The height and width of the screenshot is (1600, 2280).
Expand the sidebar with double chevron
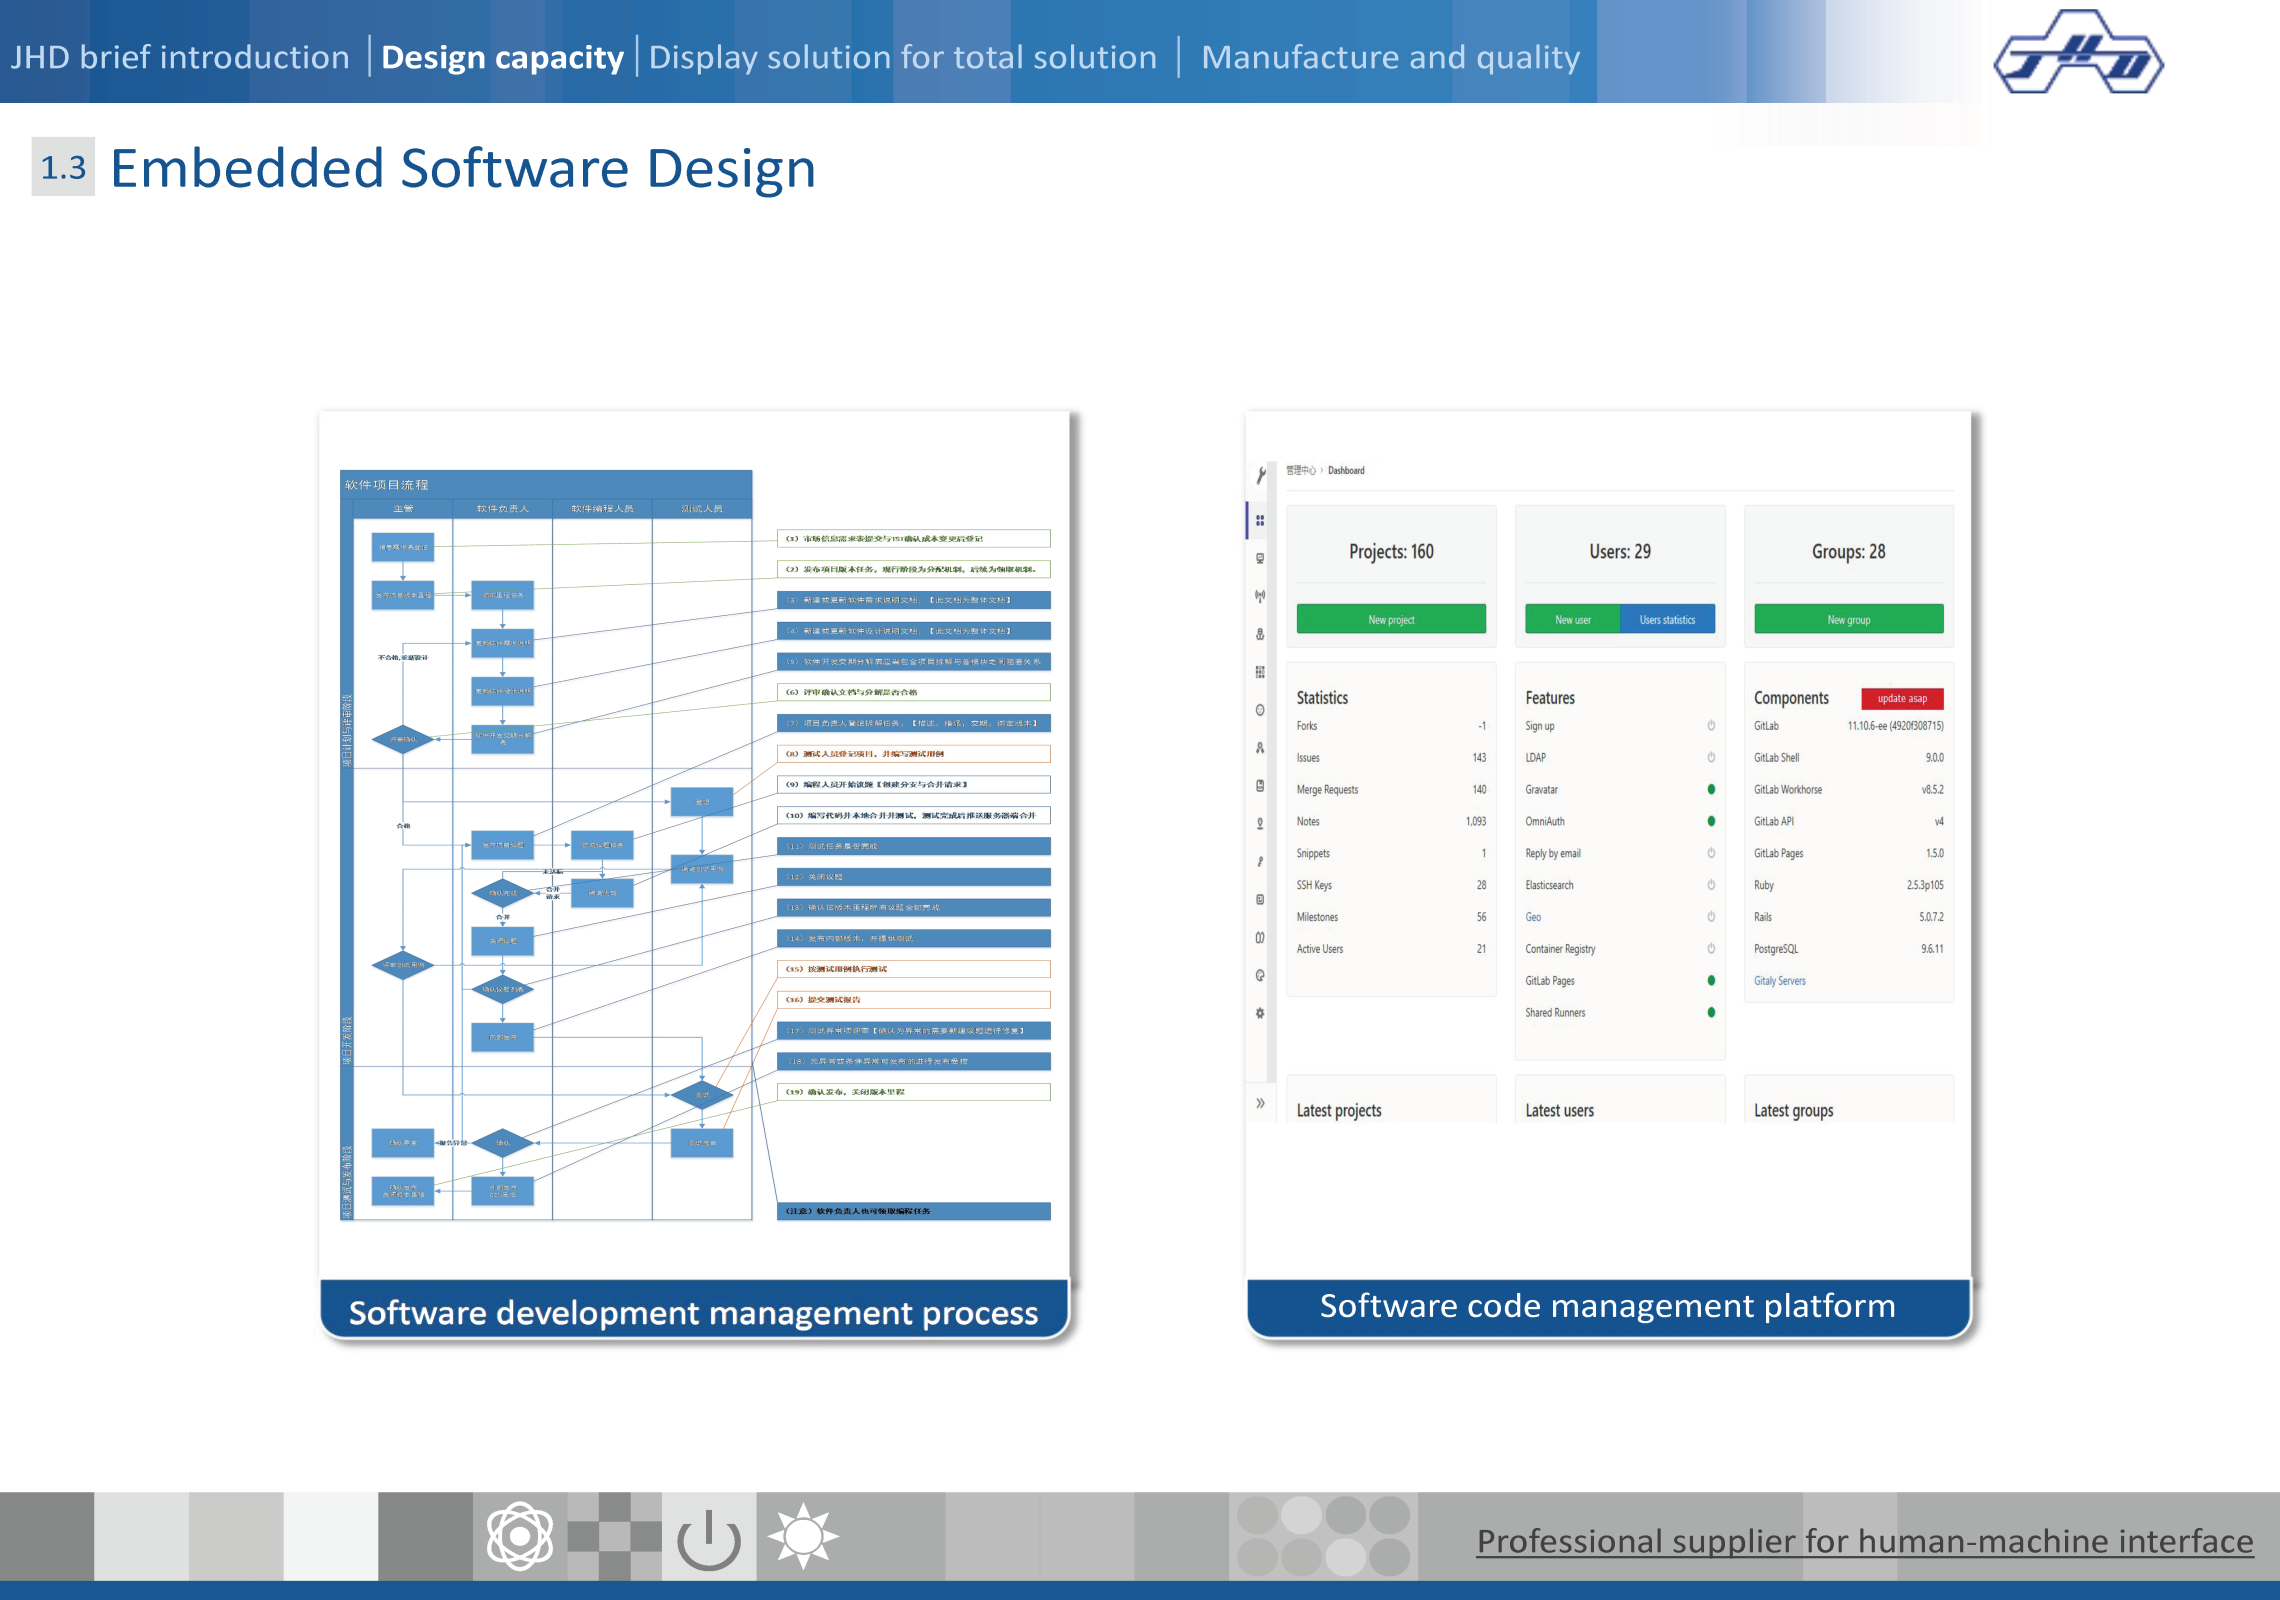coord(1260,1103)
